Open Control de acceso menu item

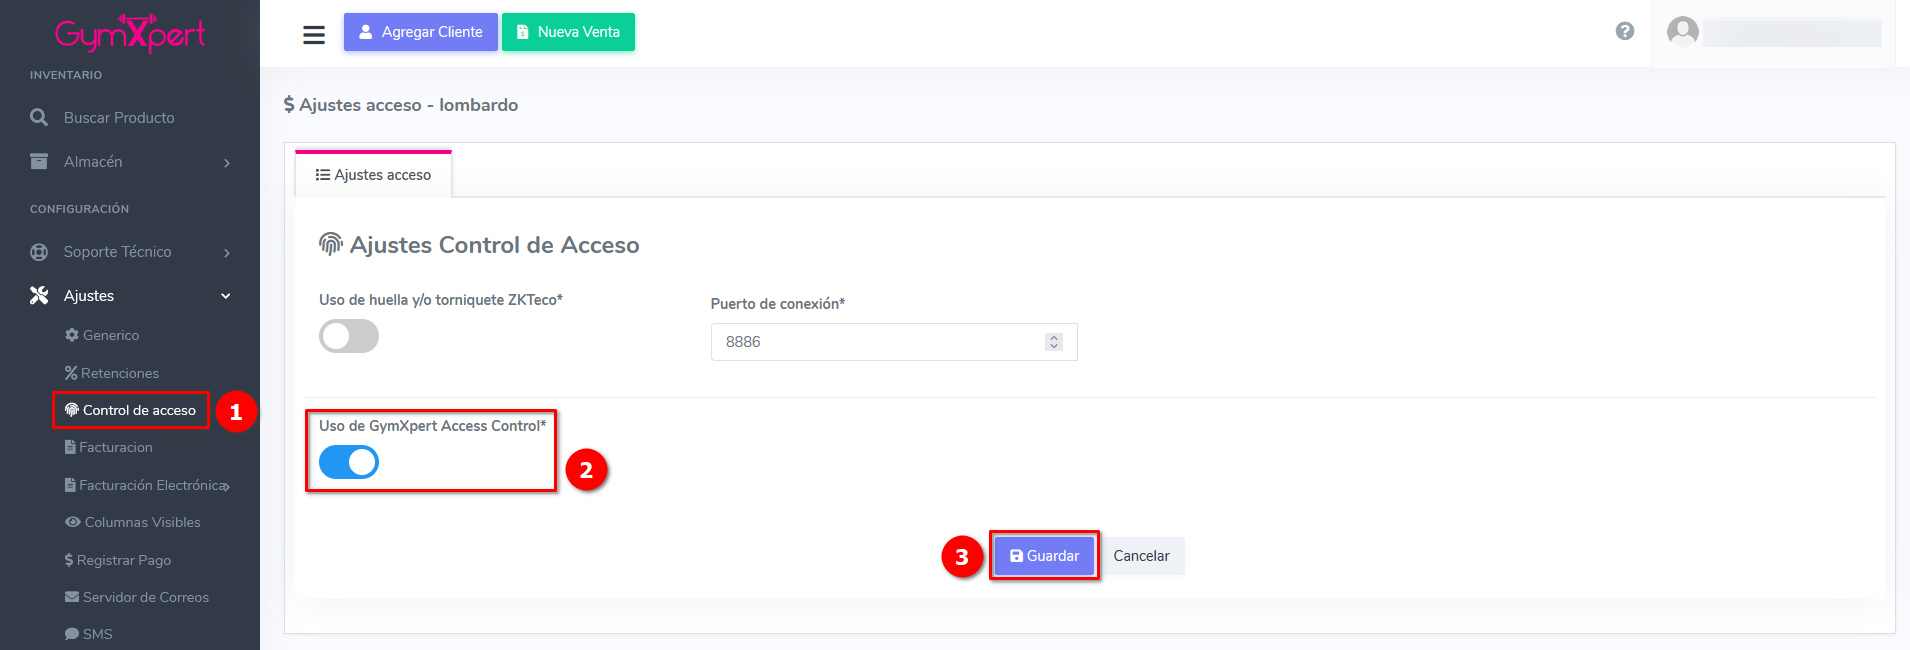131,410
